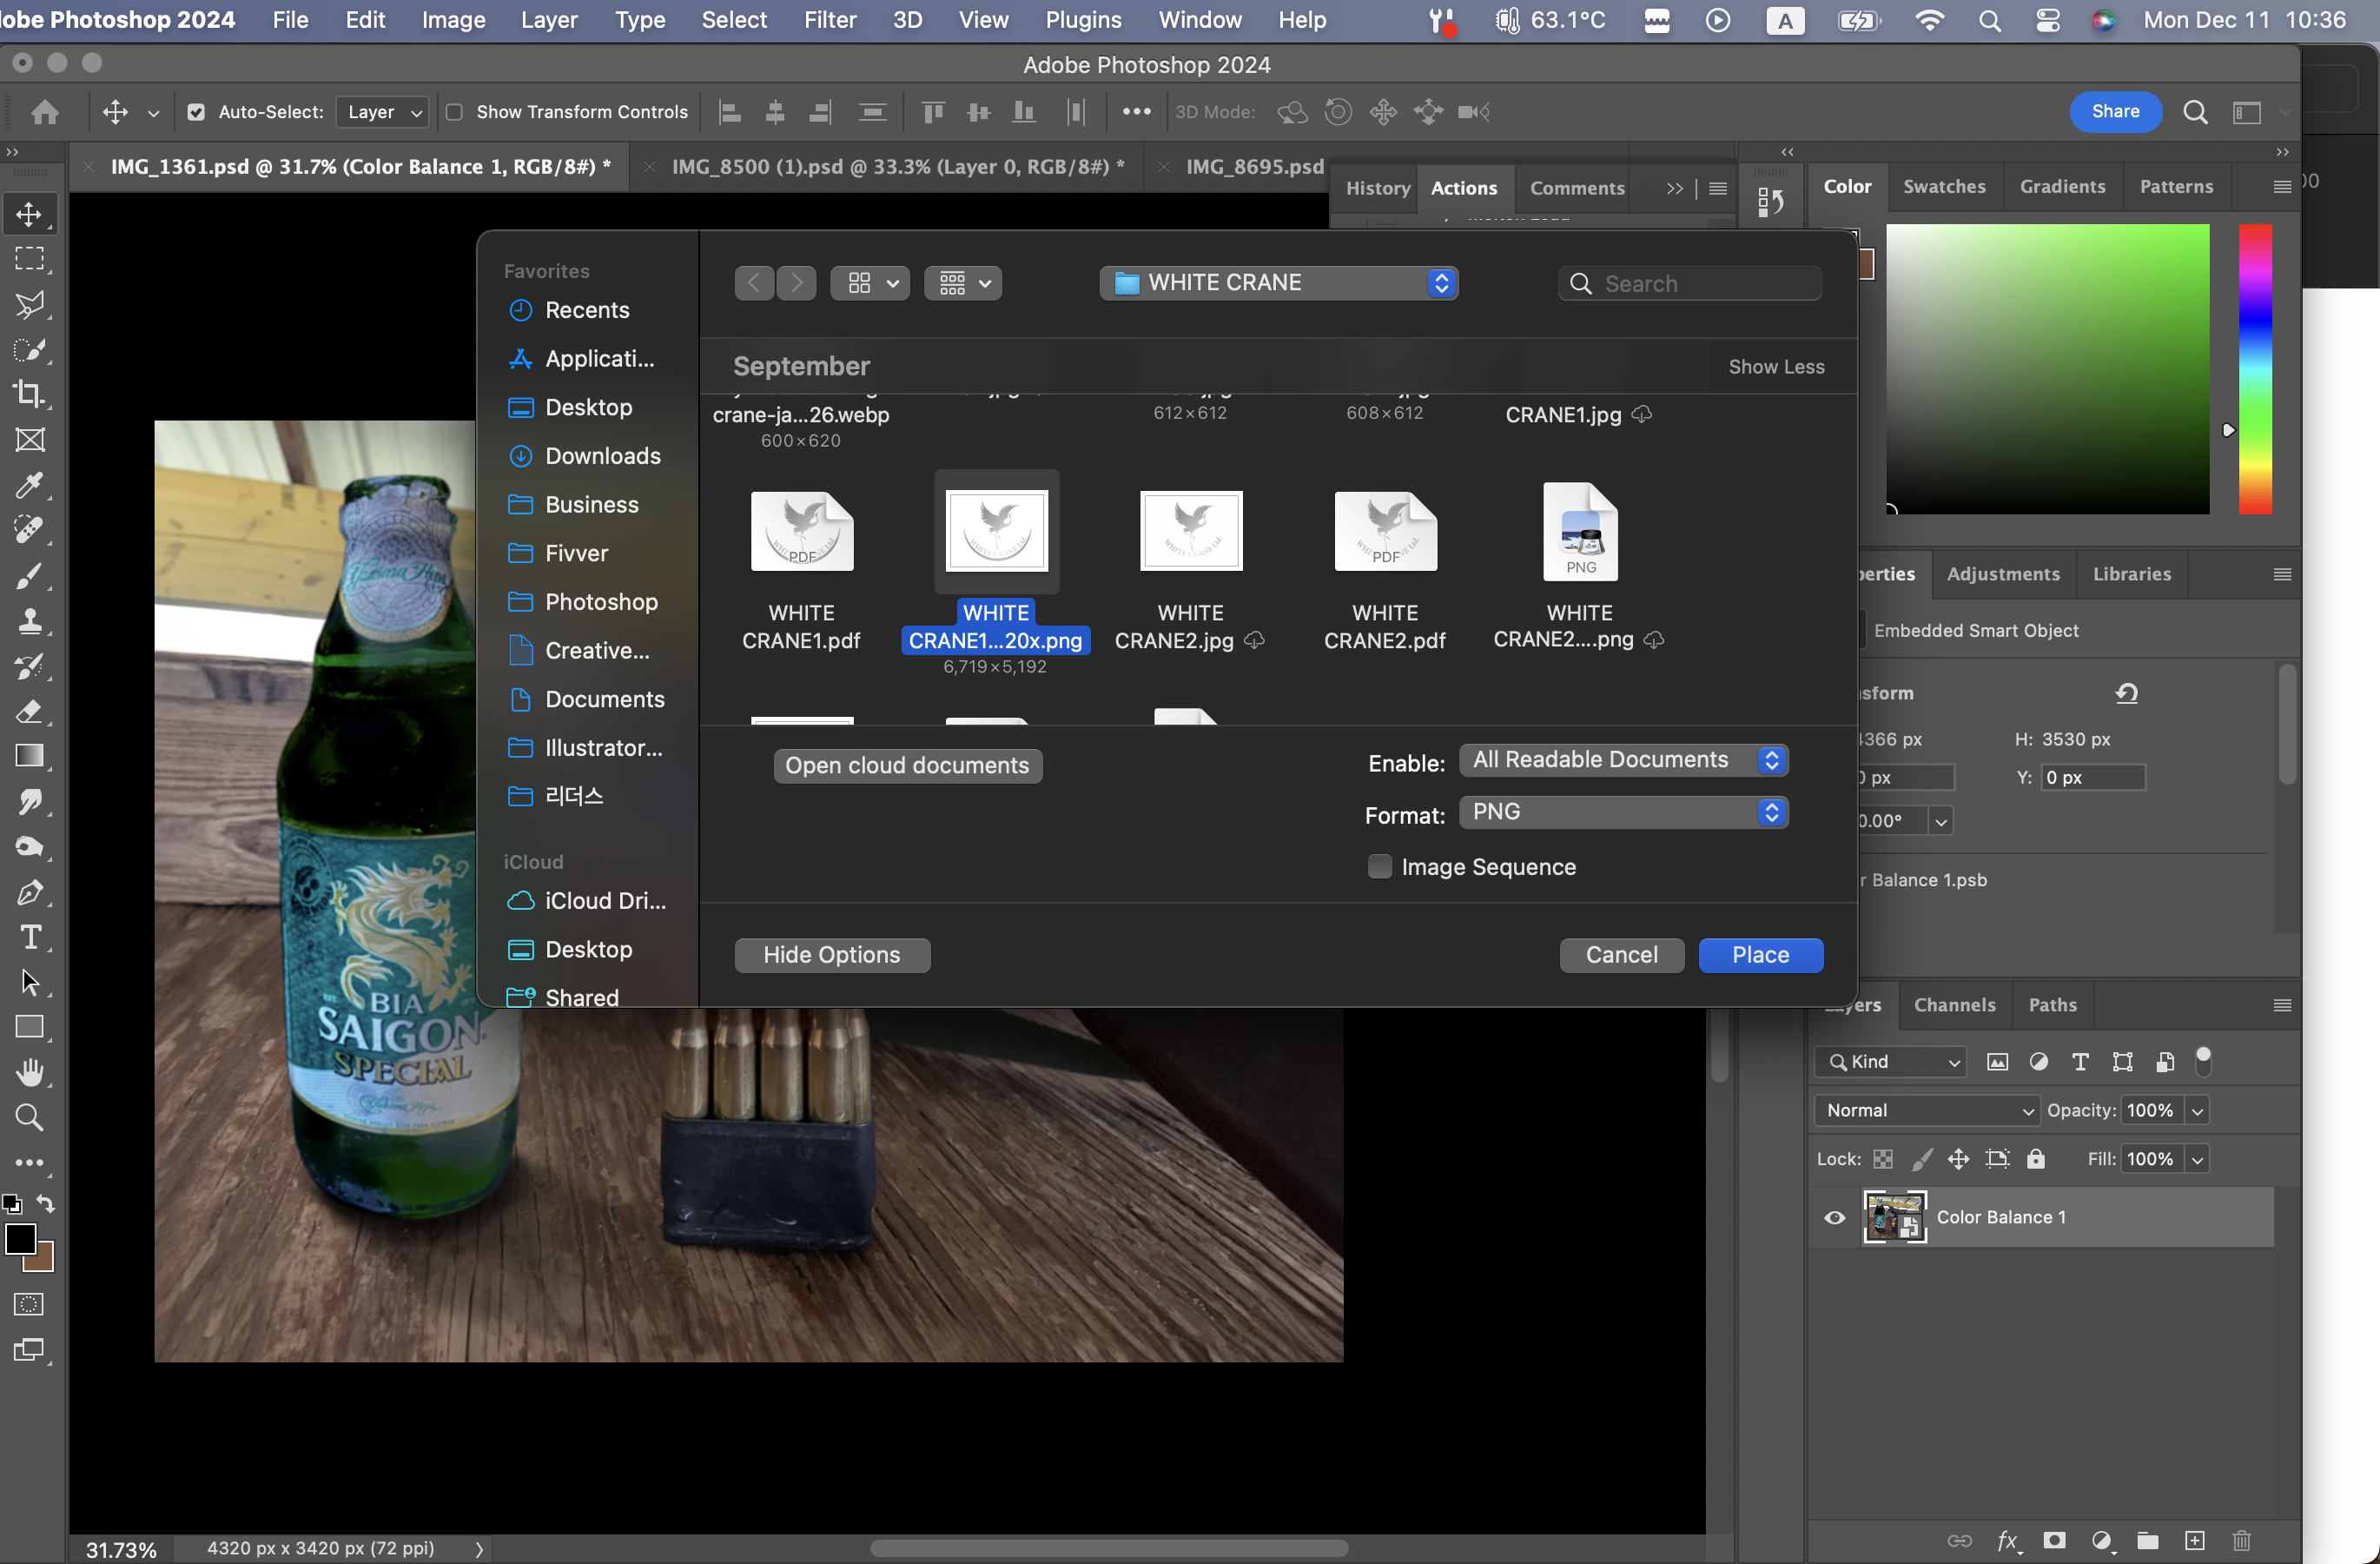Select the Crop tool
Viewport: 2380px width, 1564px height.
point(29,394)
